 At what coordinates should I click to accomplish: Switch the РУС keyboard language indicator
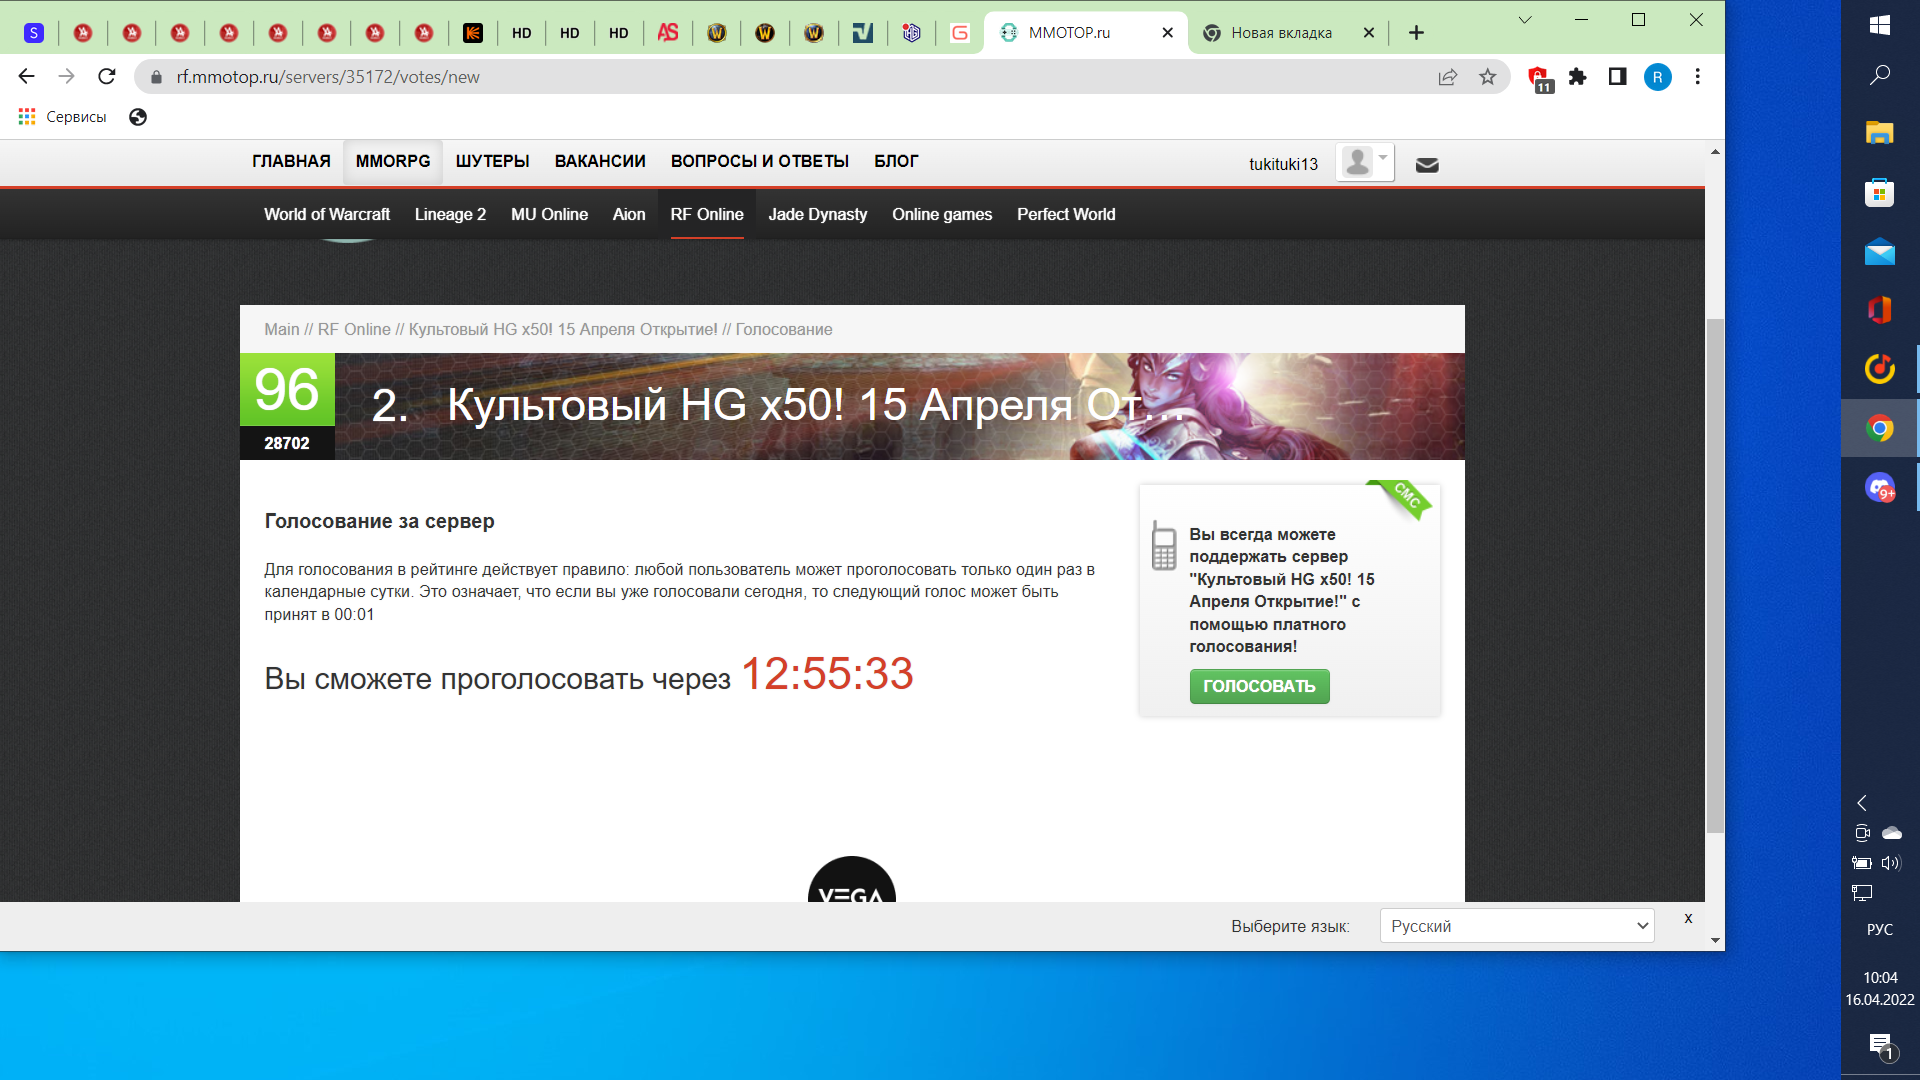pos(1880,929)
